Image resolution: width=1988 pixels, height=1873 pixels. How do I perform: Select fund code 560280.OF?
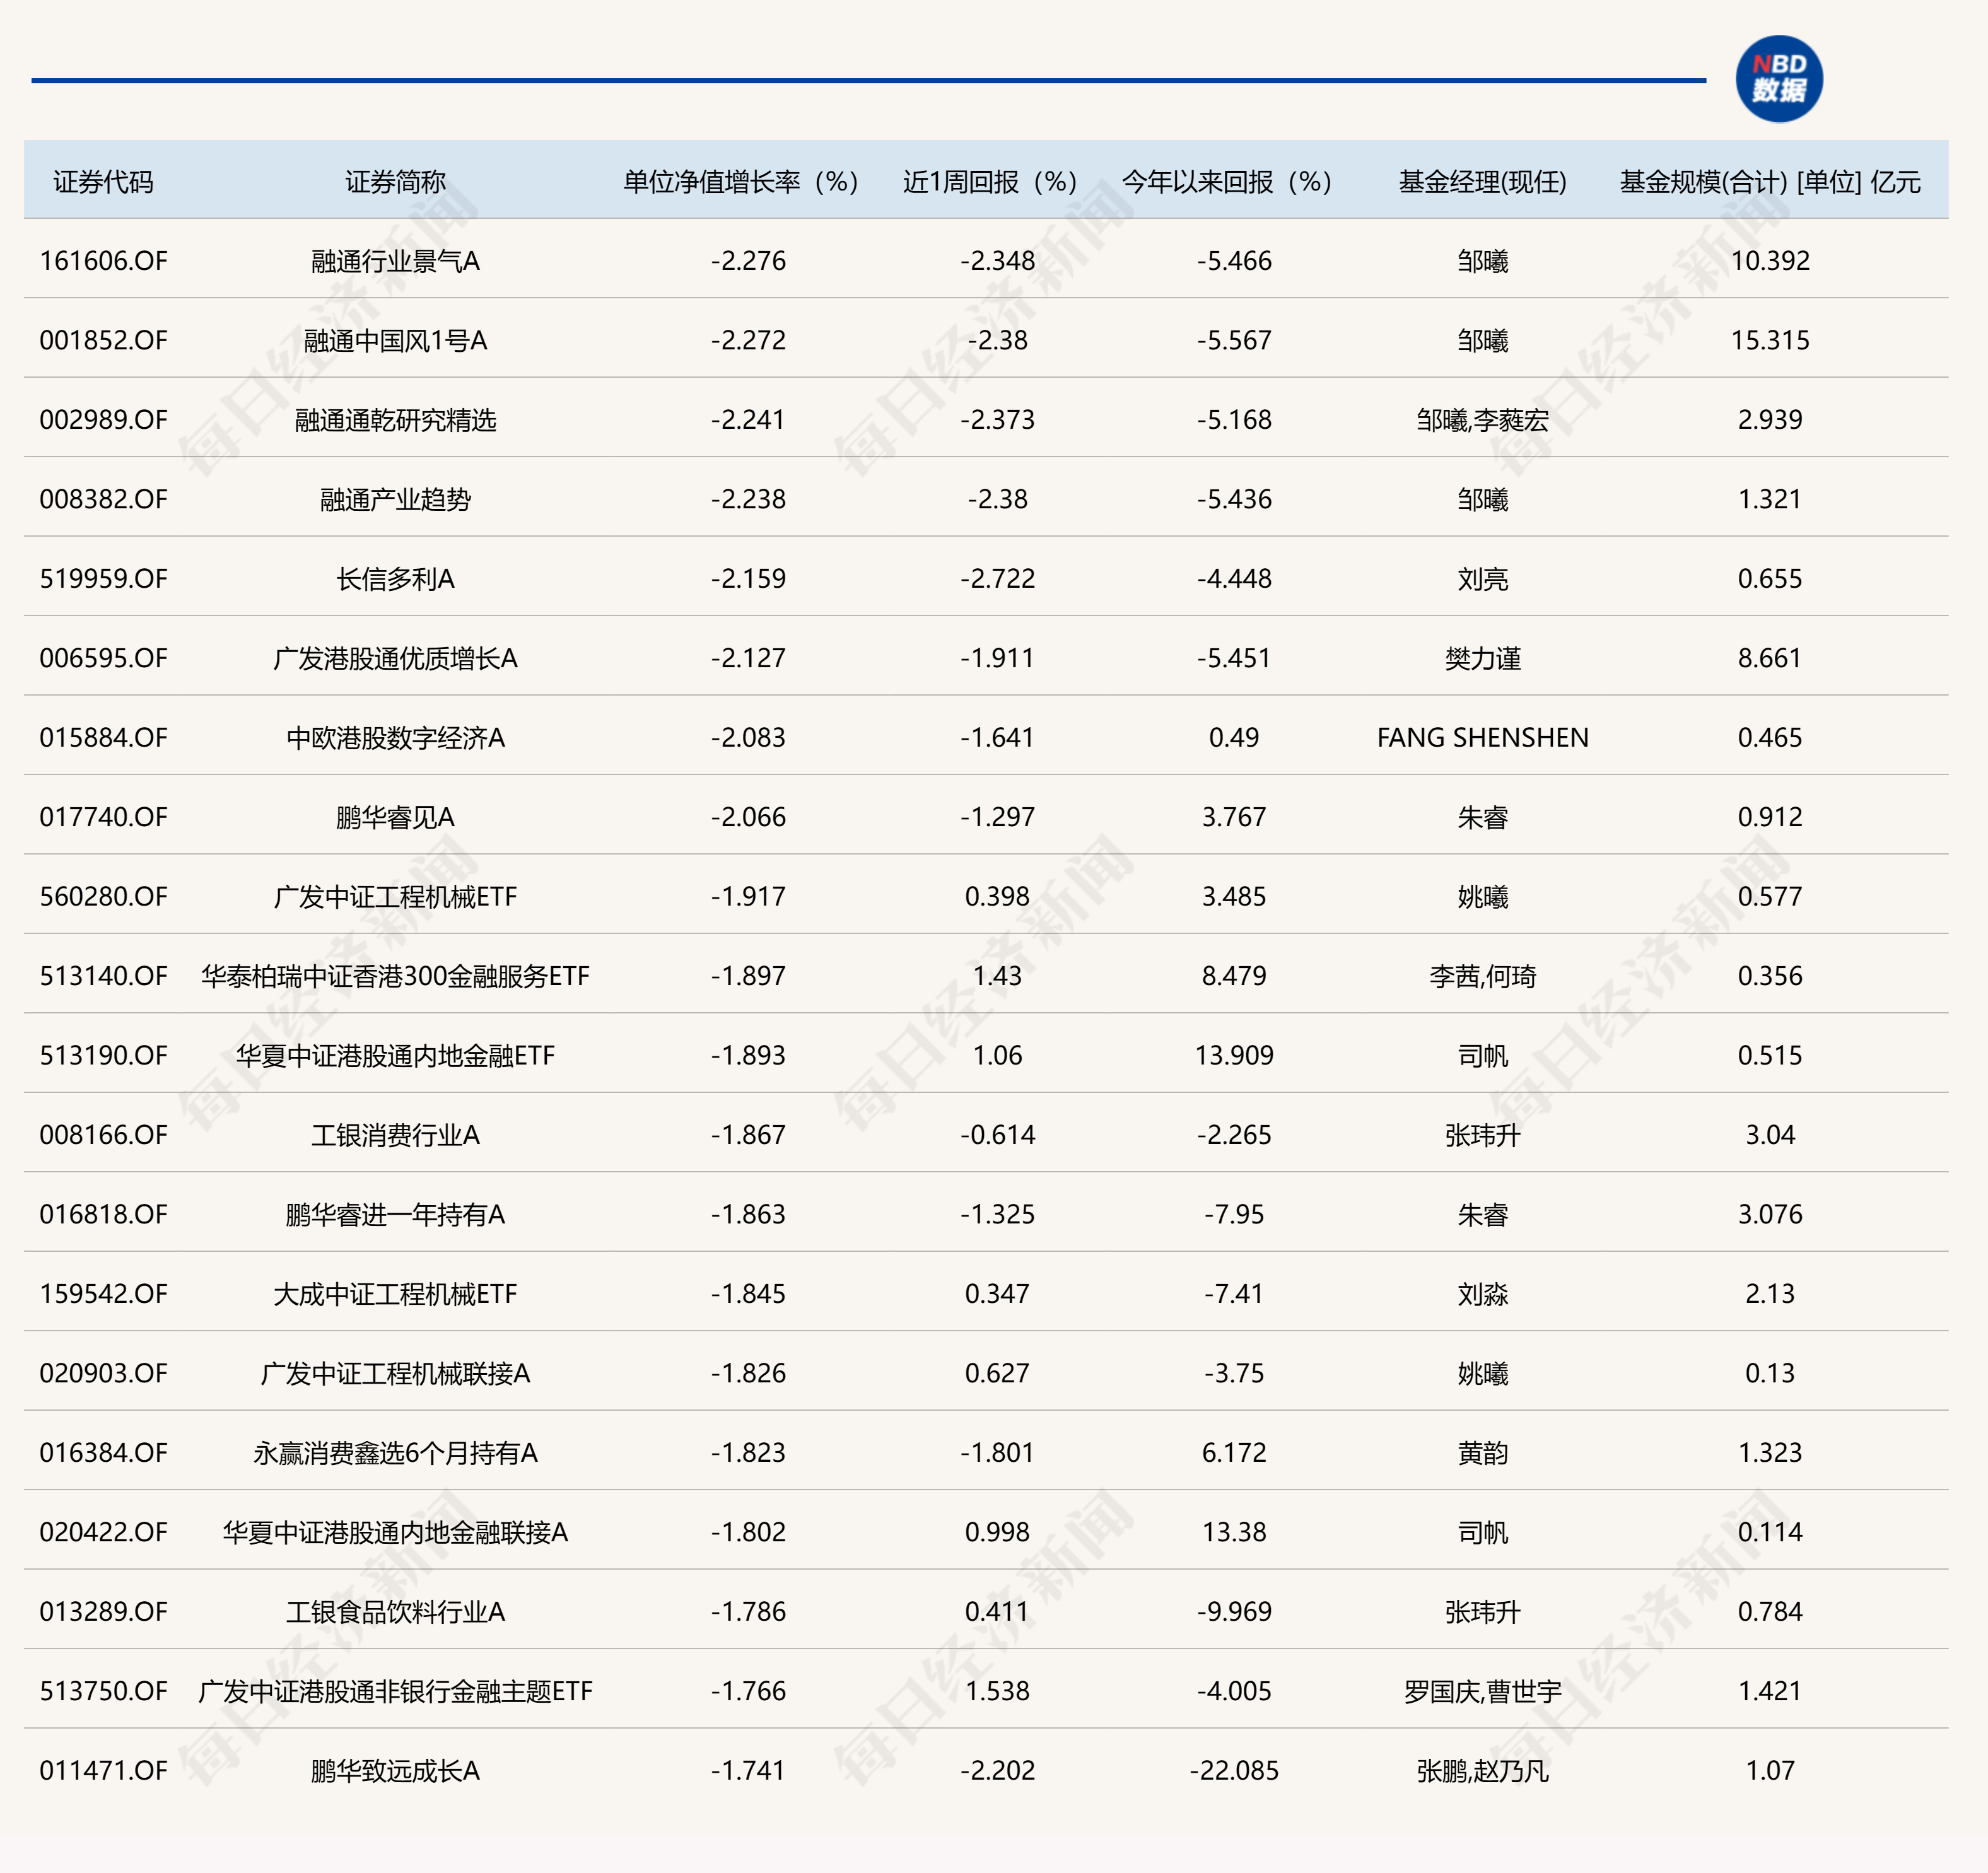[x=103, y=897]
